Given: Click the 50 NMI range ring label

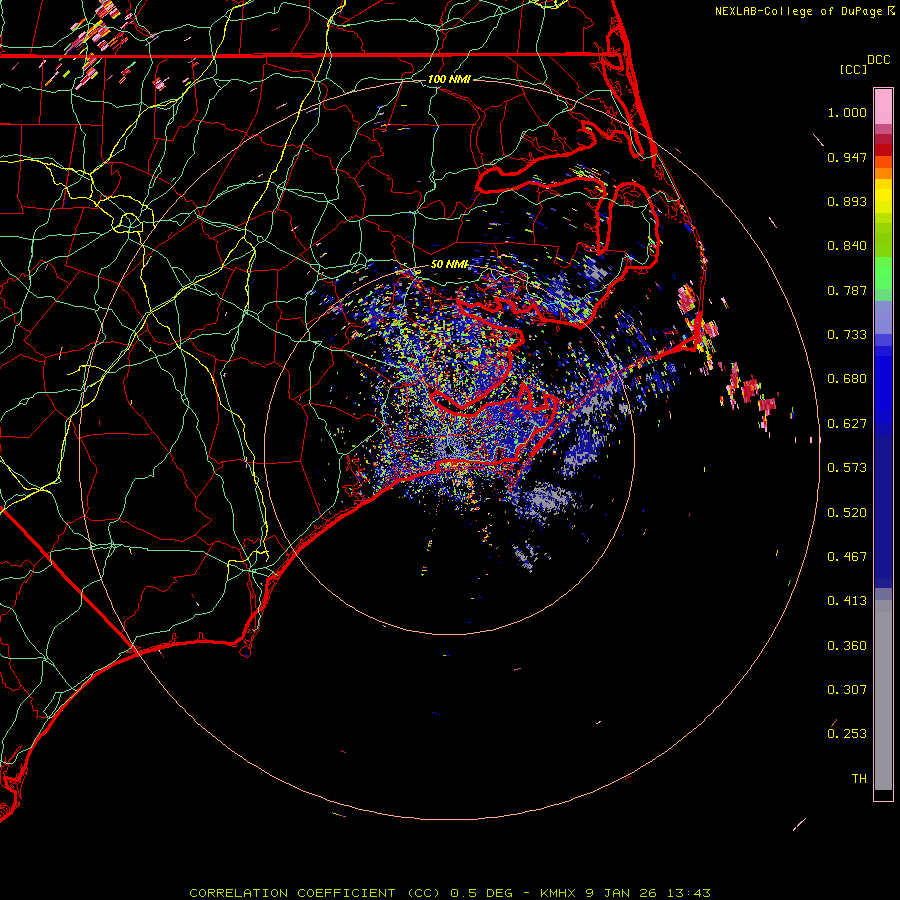Looking at the screenshot, I should pyautogui.click(x=449, y=264).
